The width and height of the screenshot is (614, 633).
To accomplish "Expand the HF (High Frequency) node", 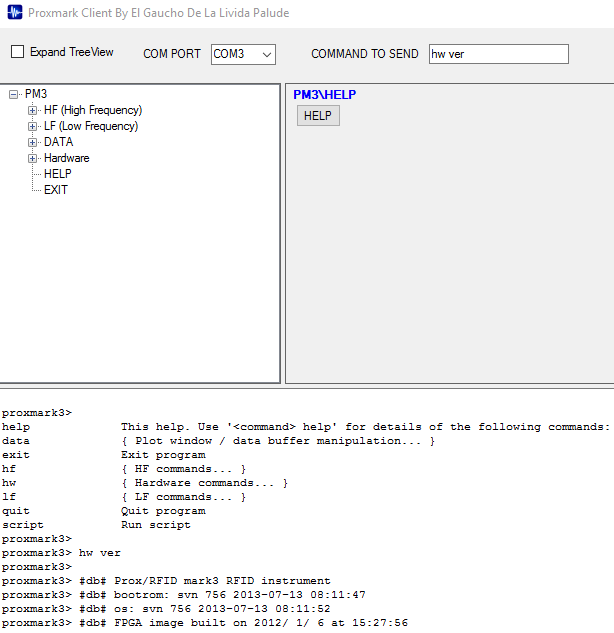I will pos(32,110).
